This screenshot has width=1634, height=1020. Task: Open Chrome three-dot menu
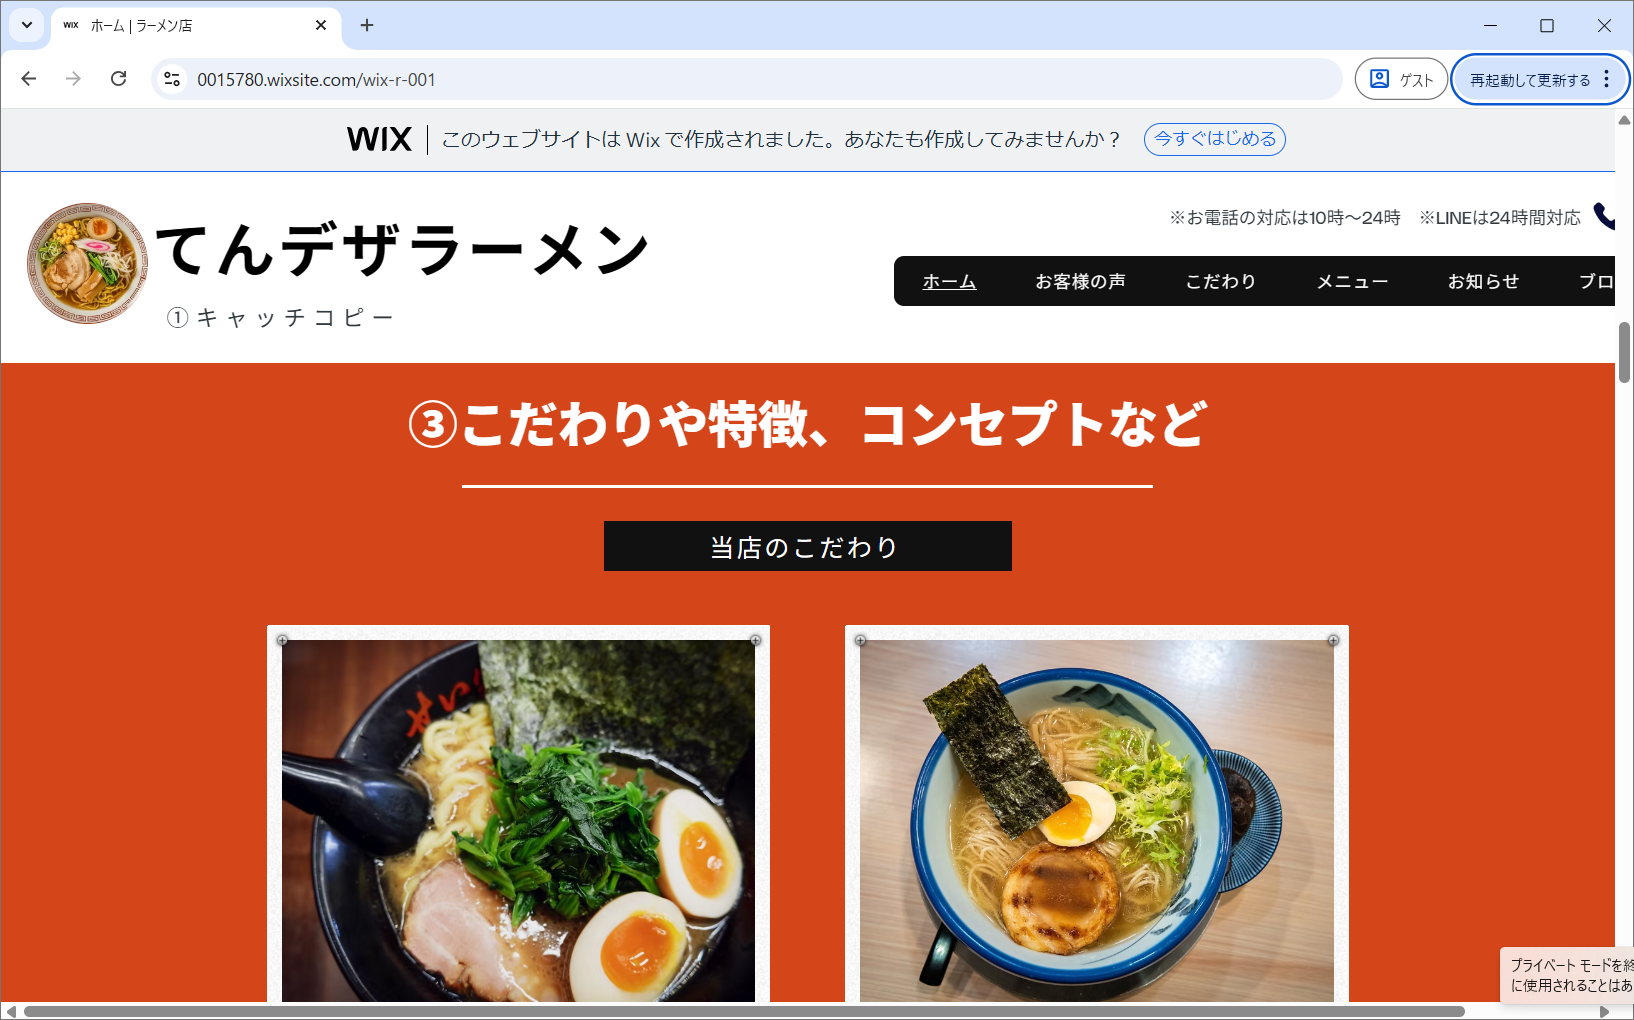tap(1607, 79)
